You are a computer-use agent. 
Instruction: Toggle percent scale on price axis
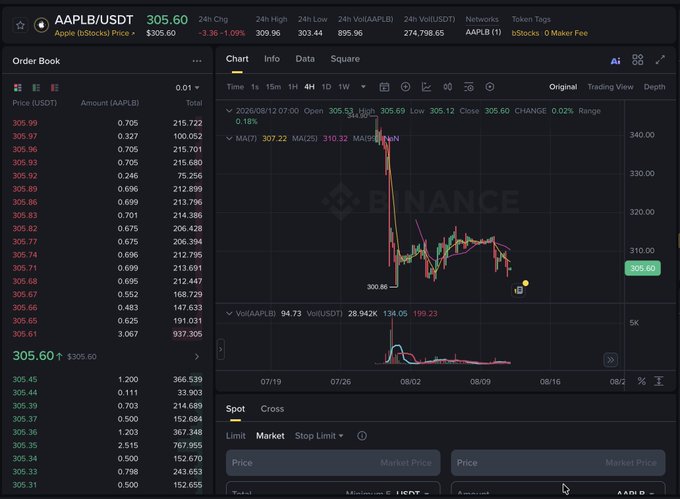pos(641,381)
